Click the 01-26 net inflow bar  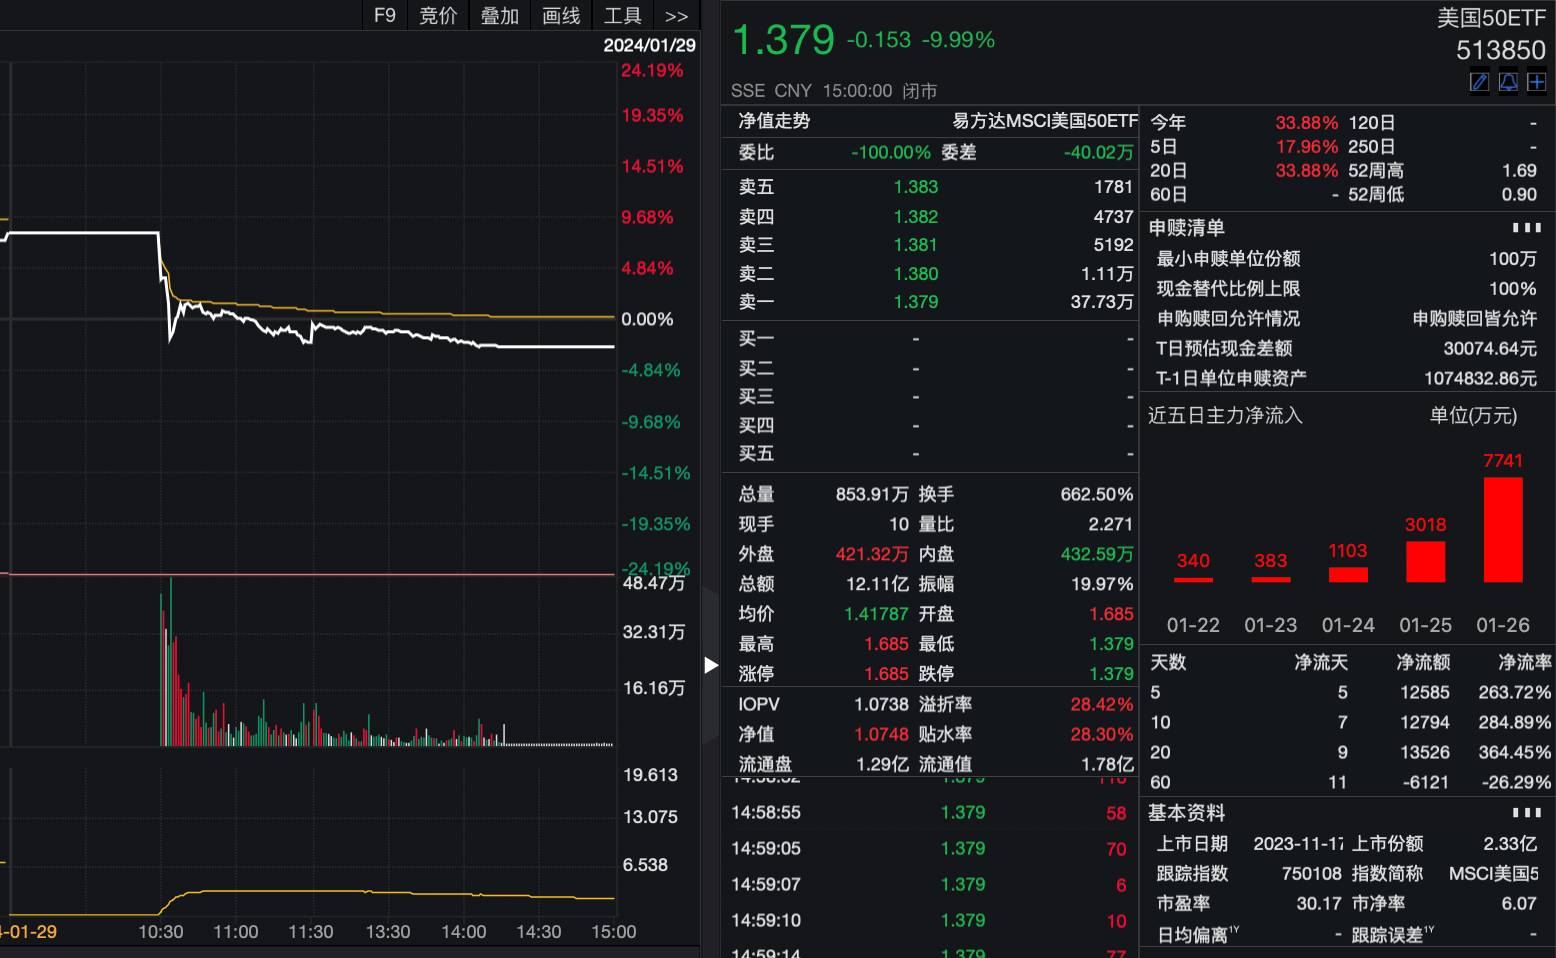(1503, 530)
